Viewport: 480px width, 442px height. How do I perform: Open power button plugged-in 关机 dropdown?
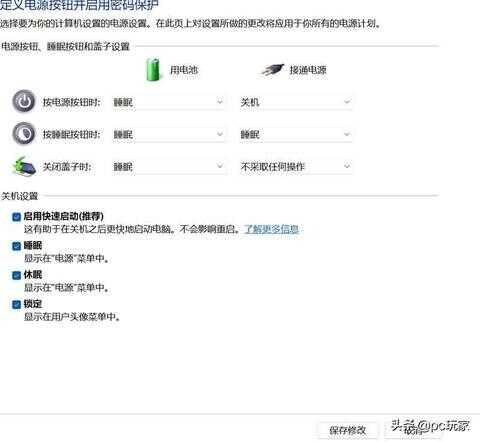point(295,102)
